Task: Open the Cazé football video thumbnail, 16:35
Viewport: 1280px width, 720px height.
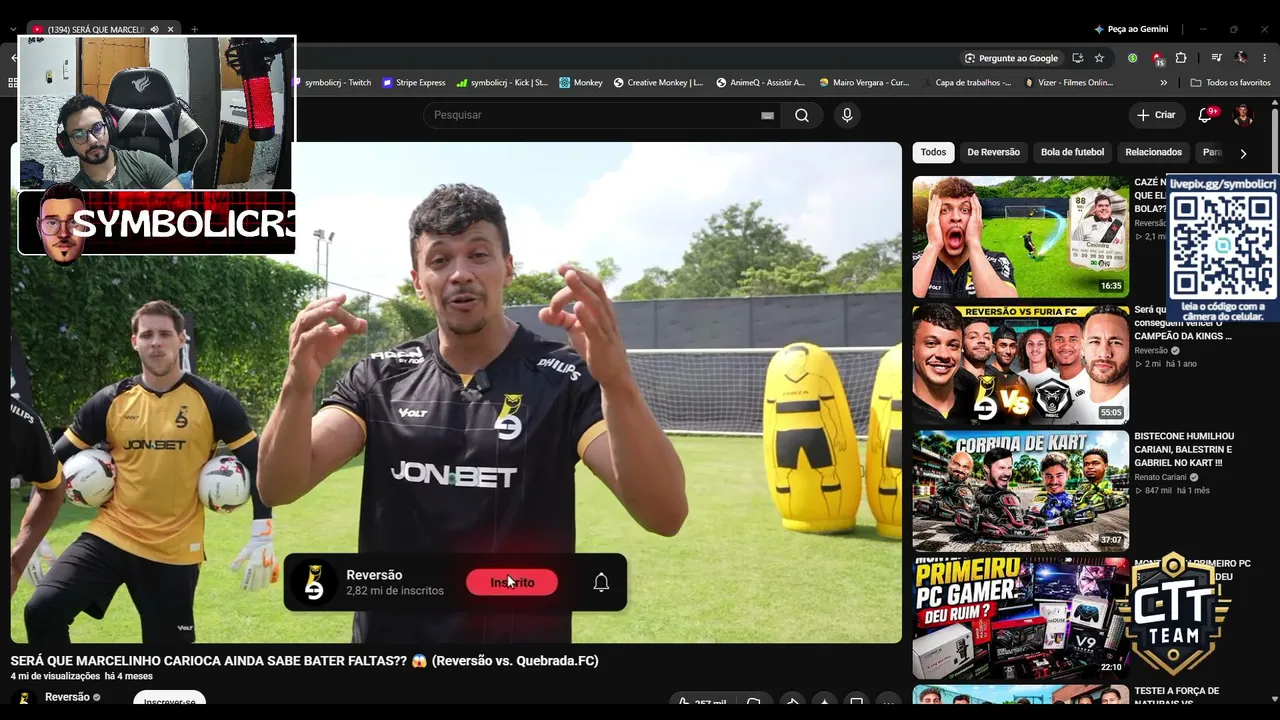Action: coord(1020,237)
